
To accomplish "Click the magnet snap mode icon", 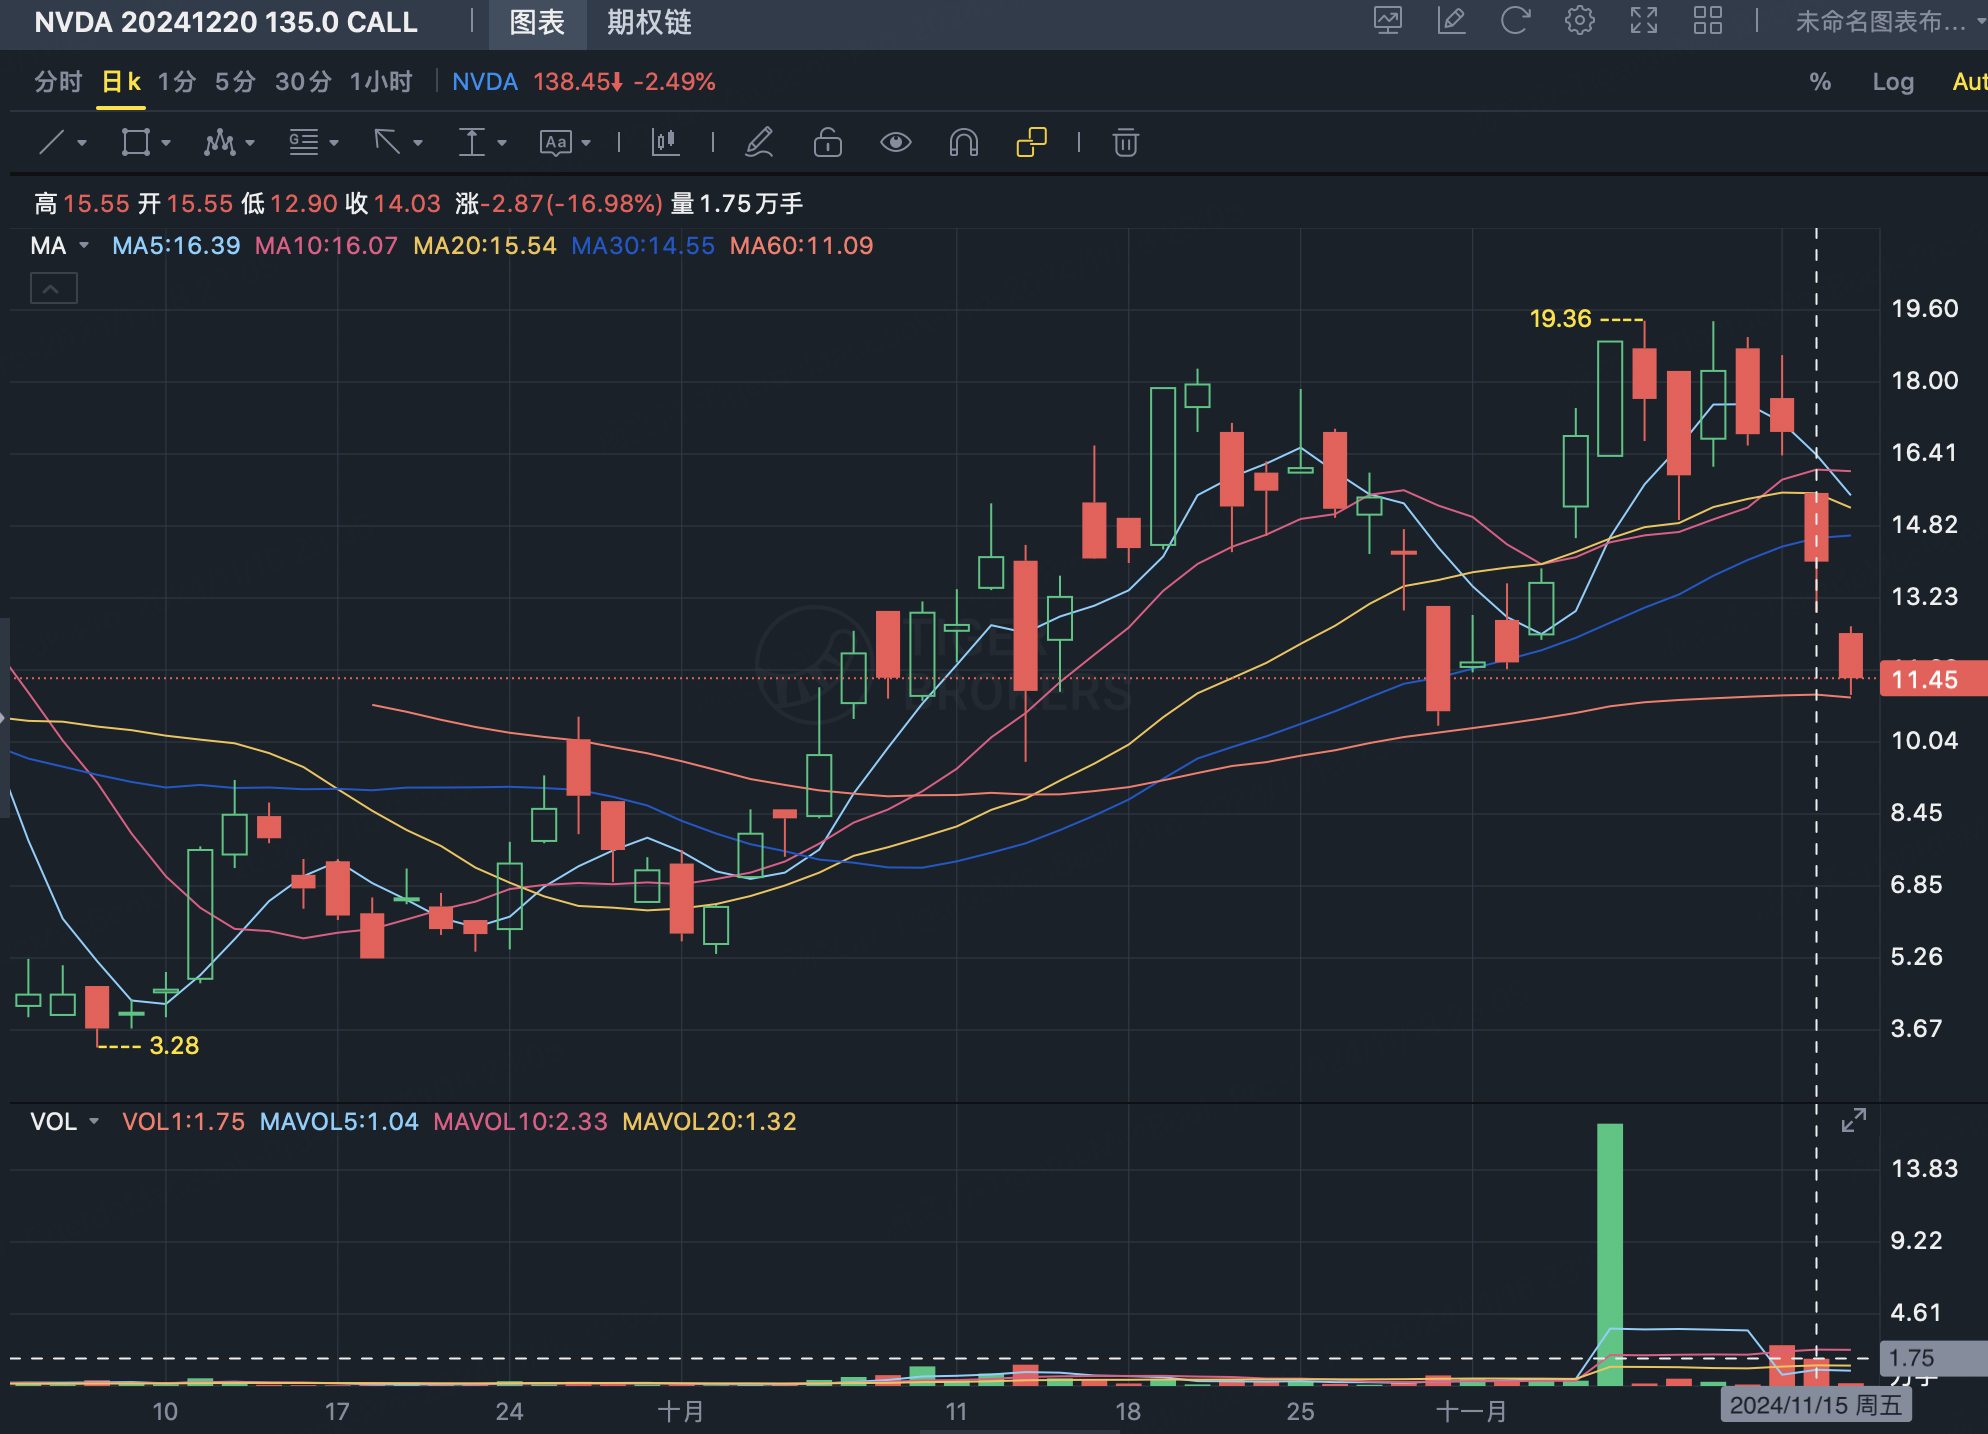I will pyautogui.click(x=963, y=143).
